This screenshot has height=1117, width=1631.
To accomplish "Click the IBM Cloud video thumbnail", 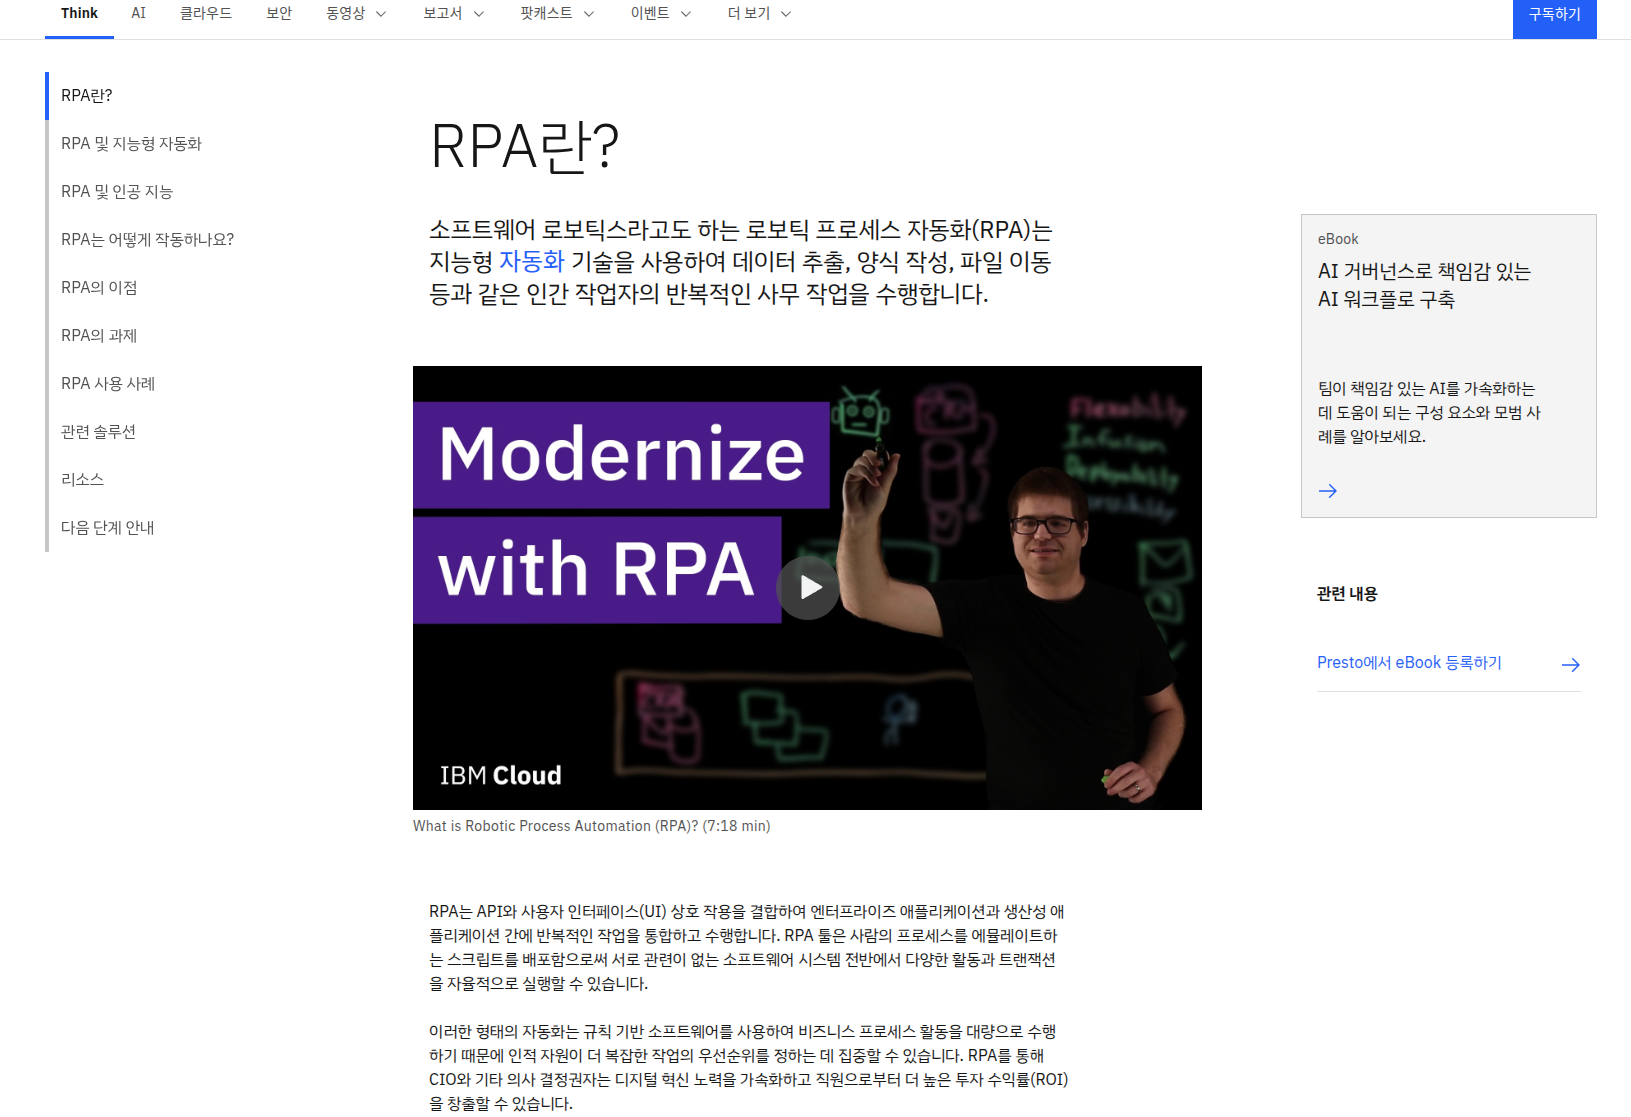I will (x=807, y=586).
